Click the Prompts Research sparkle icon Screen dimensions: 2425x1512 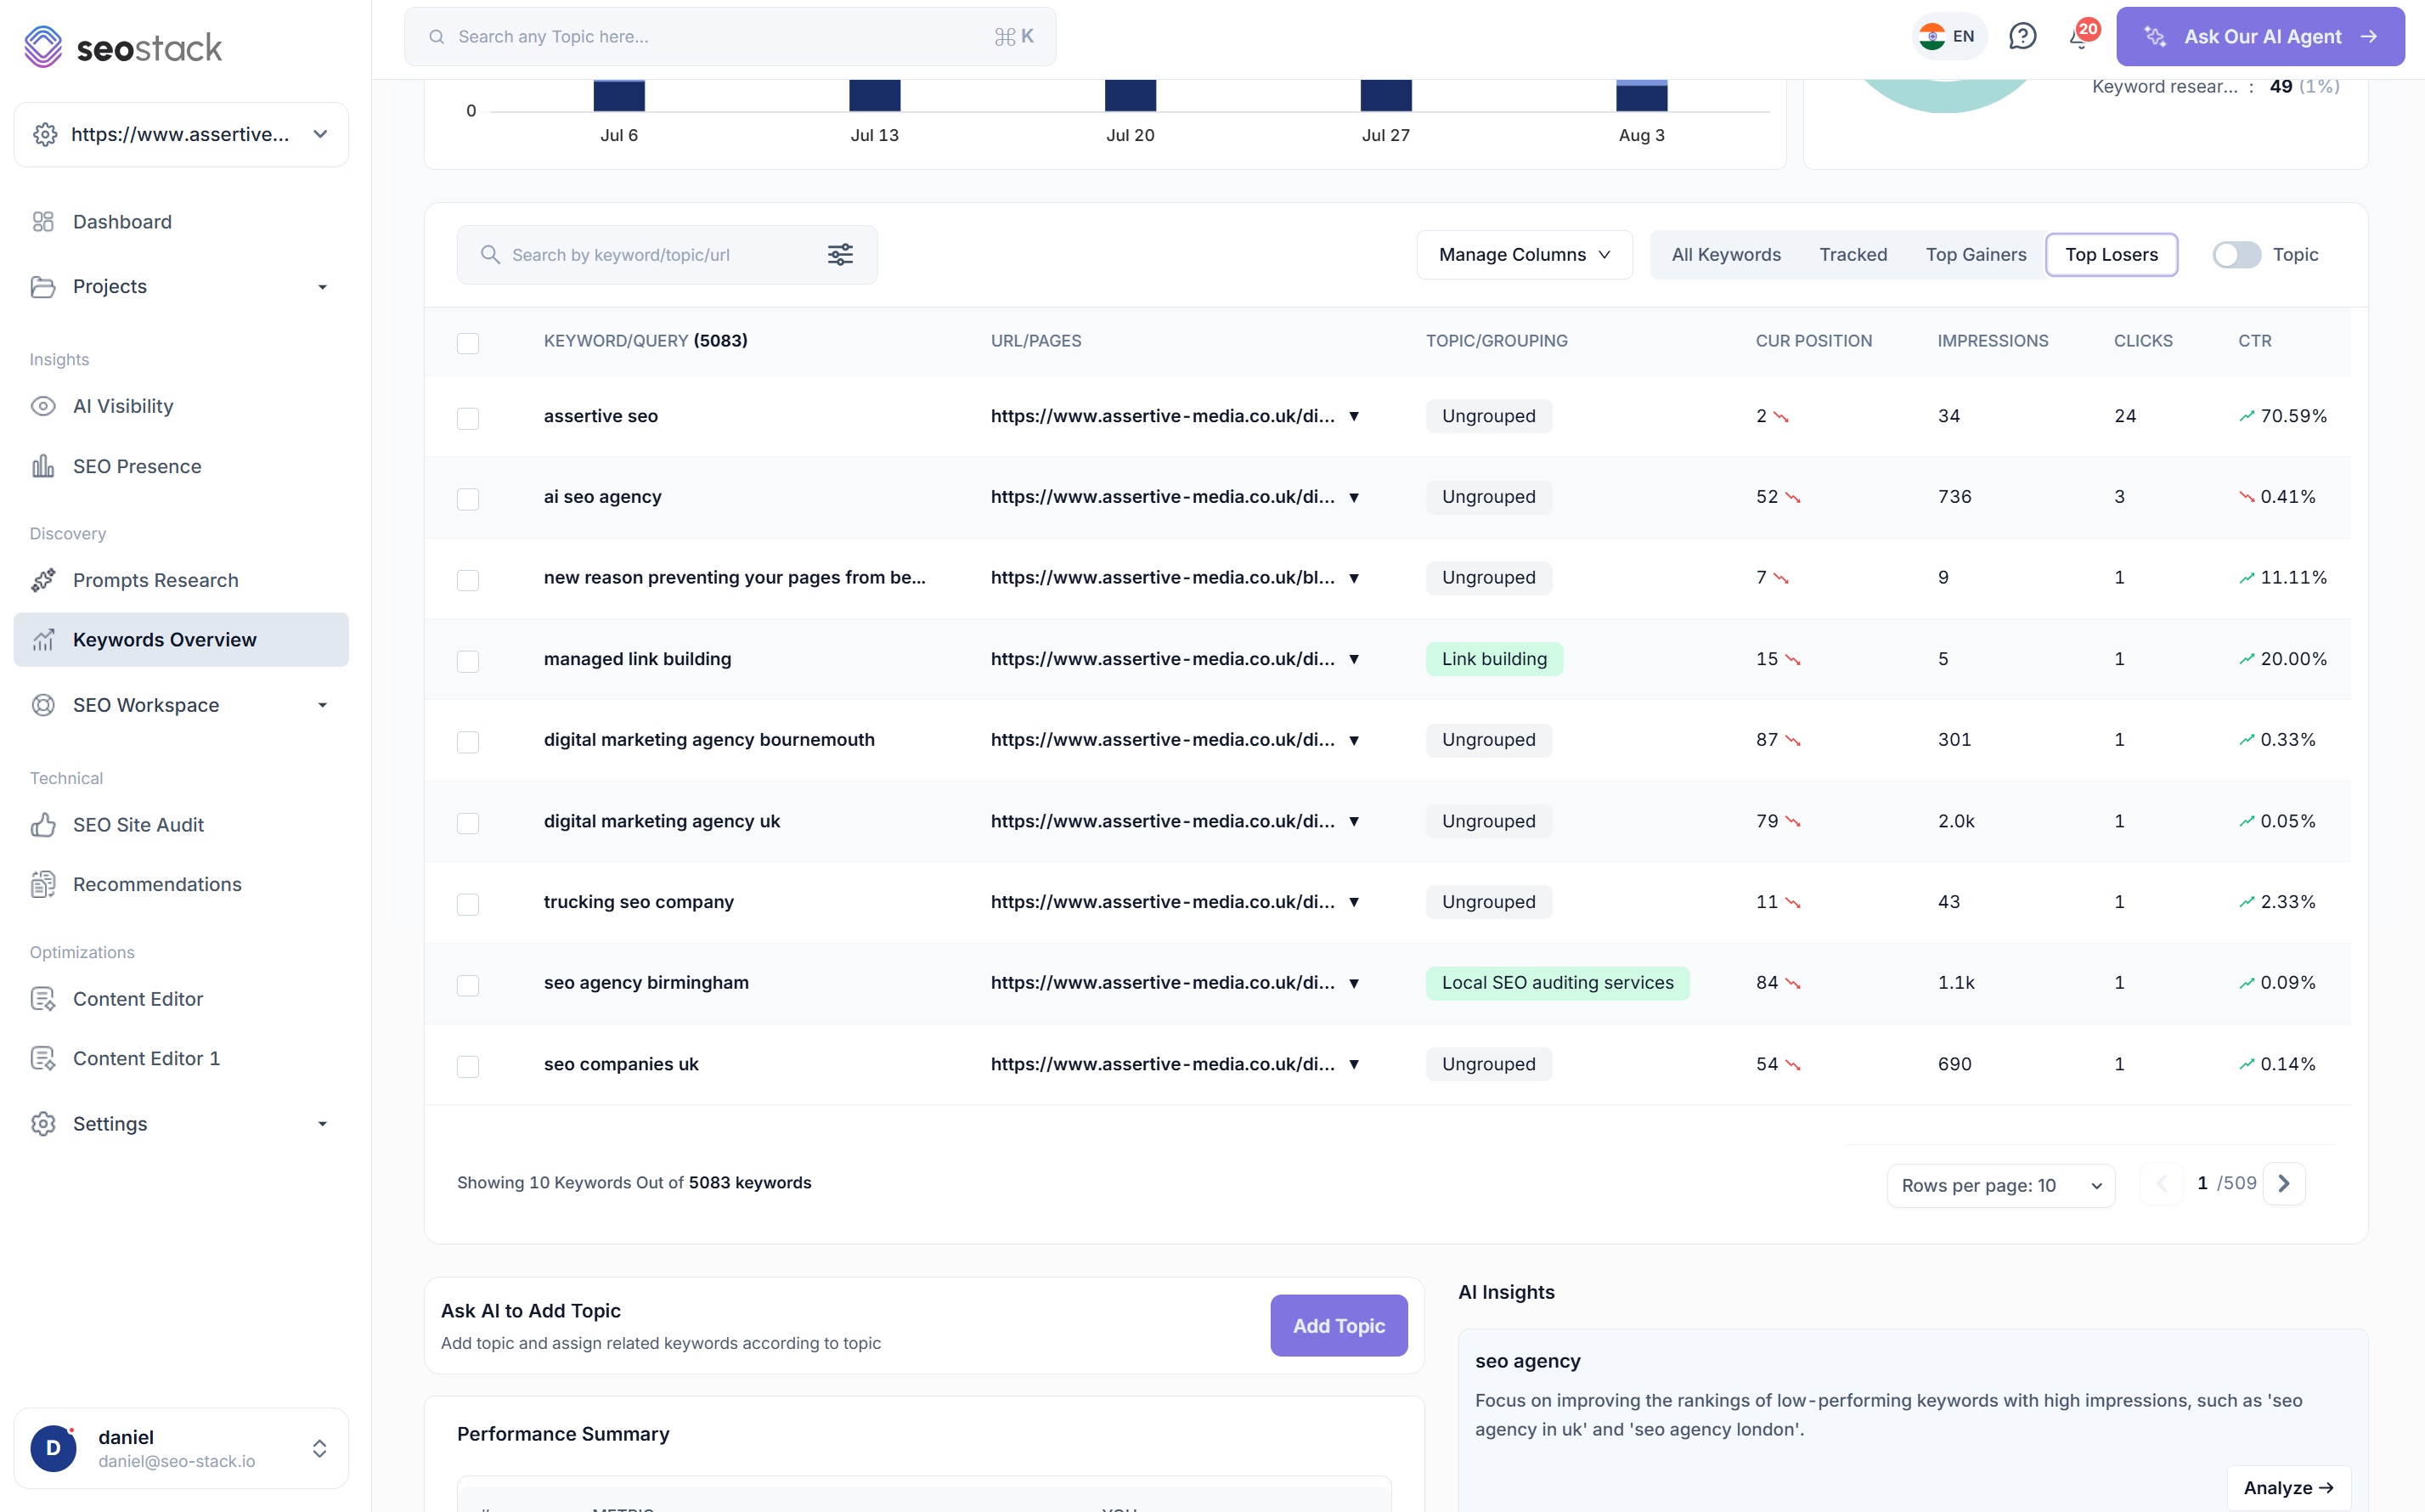[x=43, y=580]
